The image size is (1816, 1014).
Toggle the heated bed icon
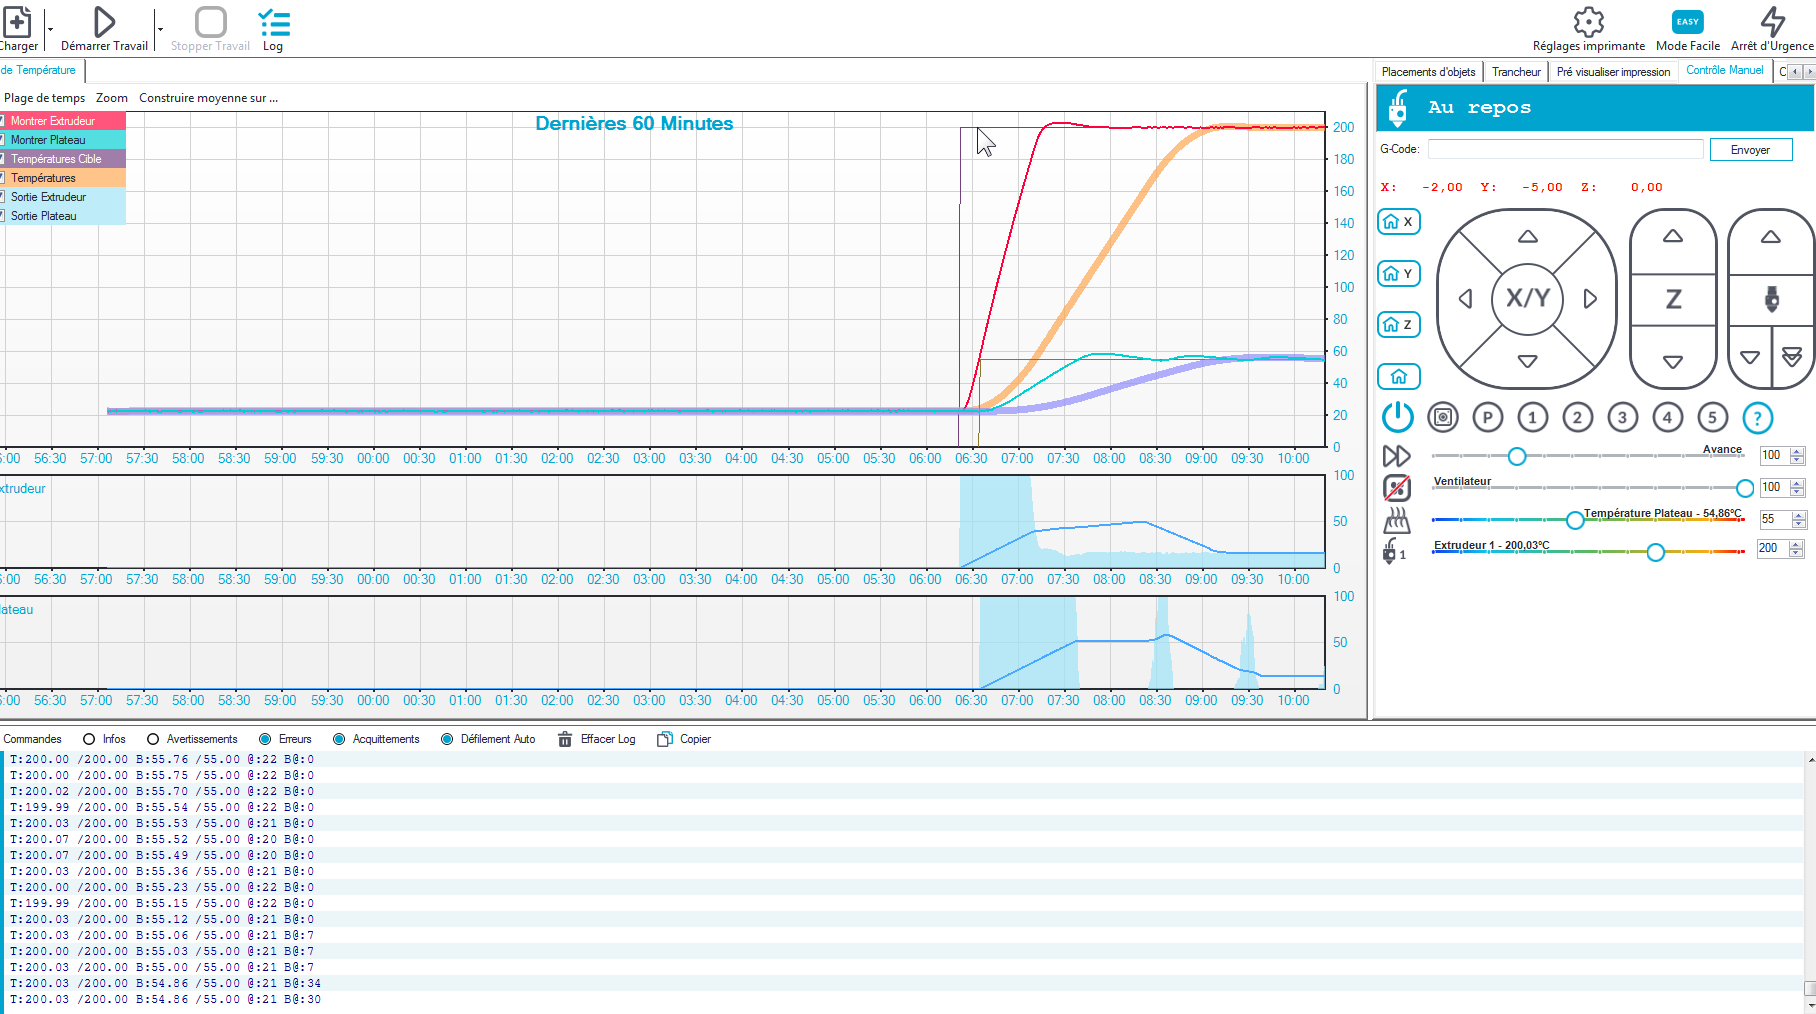point(1396,520)
